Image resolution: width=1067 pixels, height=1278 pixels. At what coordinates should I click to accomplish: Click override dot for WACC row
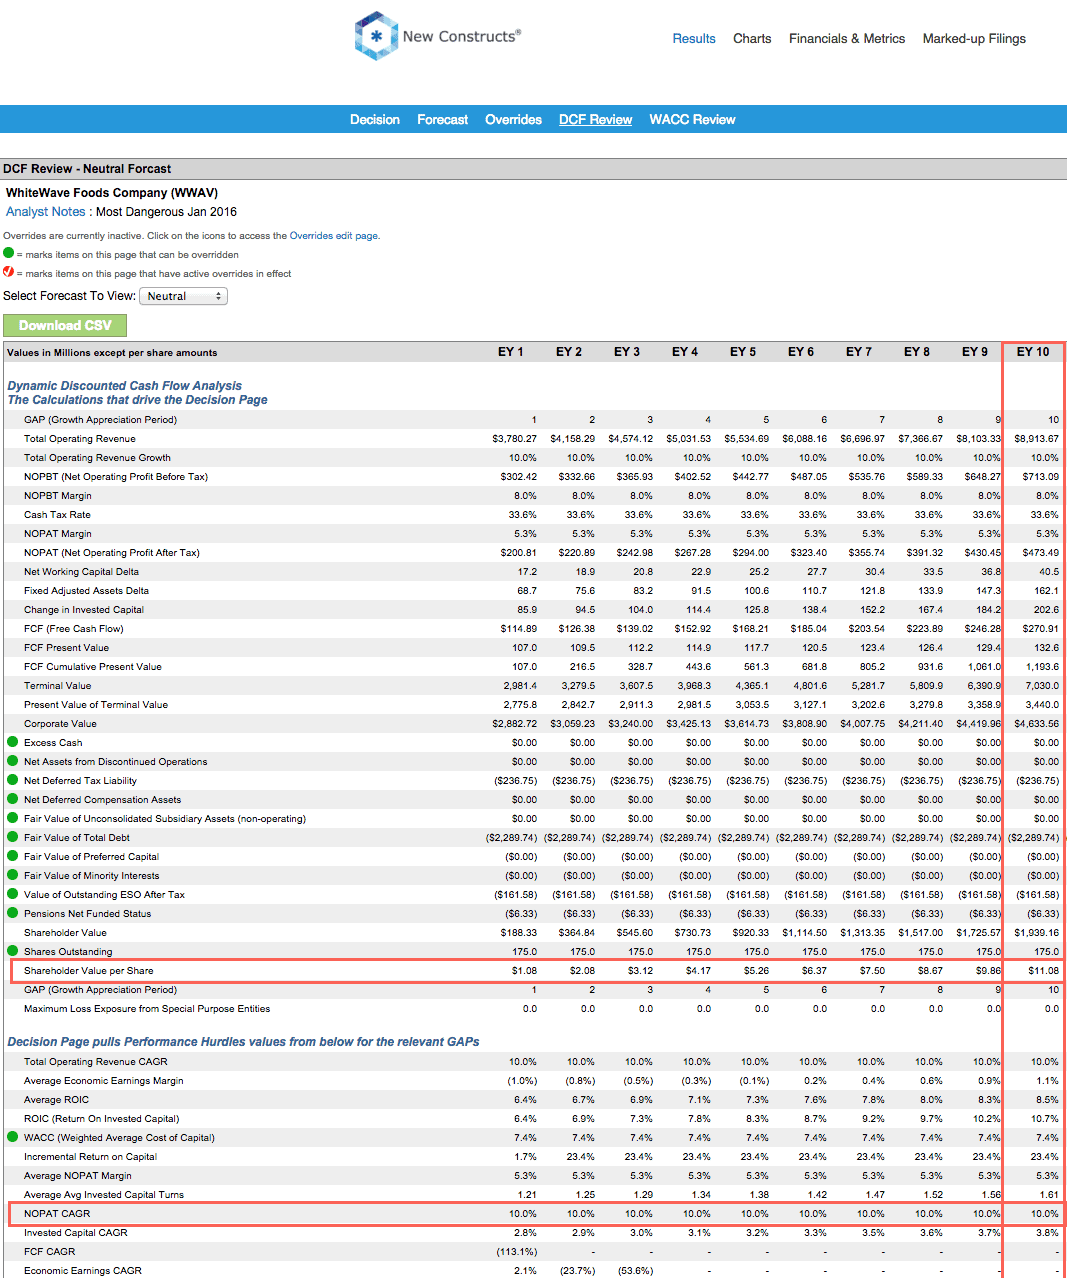[13, 1137]
